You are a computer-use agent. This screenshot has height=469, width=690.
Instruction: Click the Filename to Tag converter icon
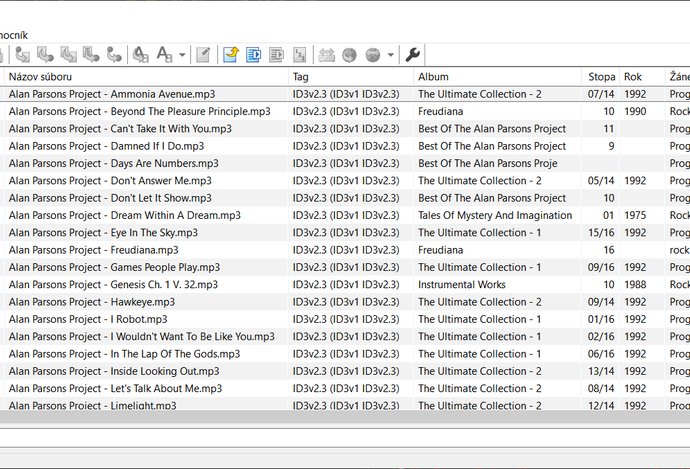45,55
